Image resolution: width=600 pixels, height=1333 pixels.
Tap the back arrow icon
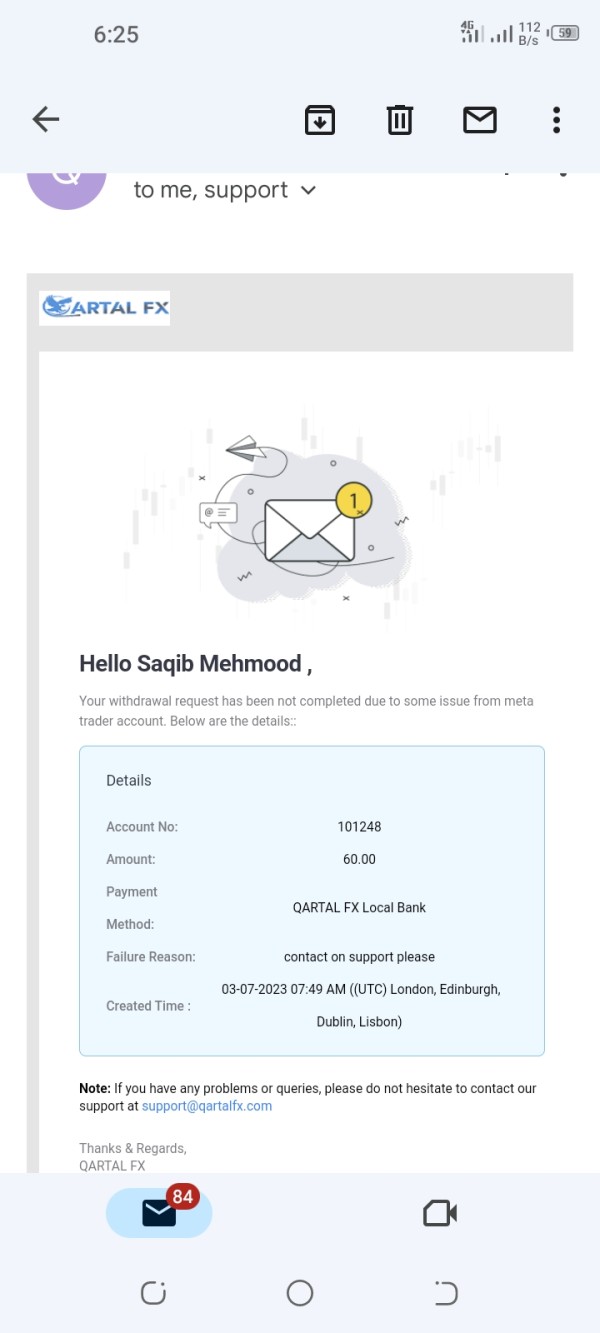[46, 120]
